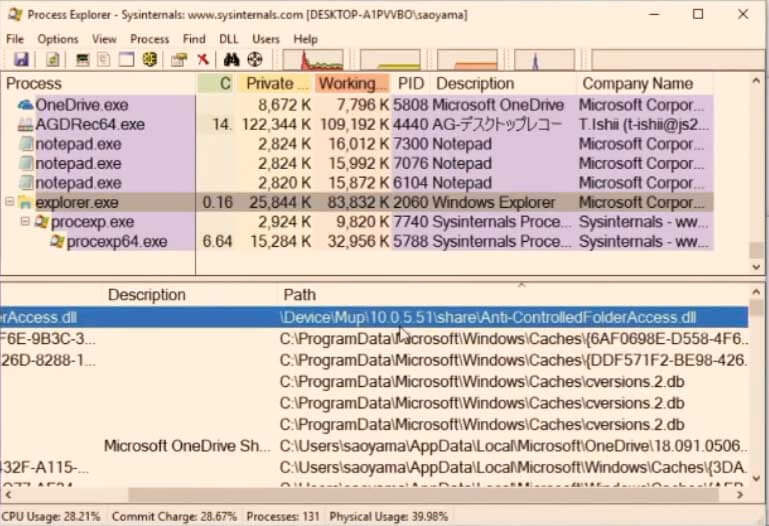Click the CPU usage history graph
The image size is (769, 526).
(x=314, y=60)
